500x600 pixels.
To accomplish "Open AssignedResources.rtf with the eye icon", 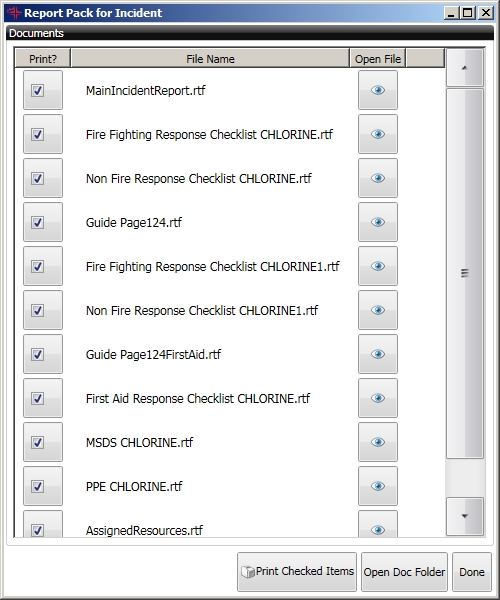I will point(378,524).
